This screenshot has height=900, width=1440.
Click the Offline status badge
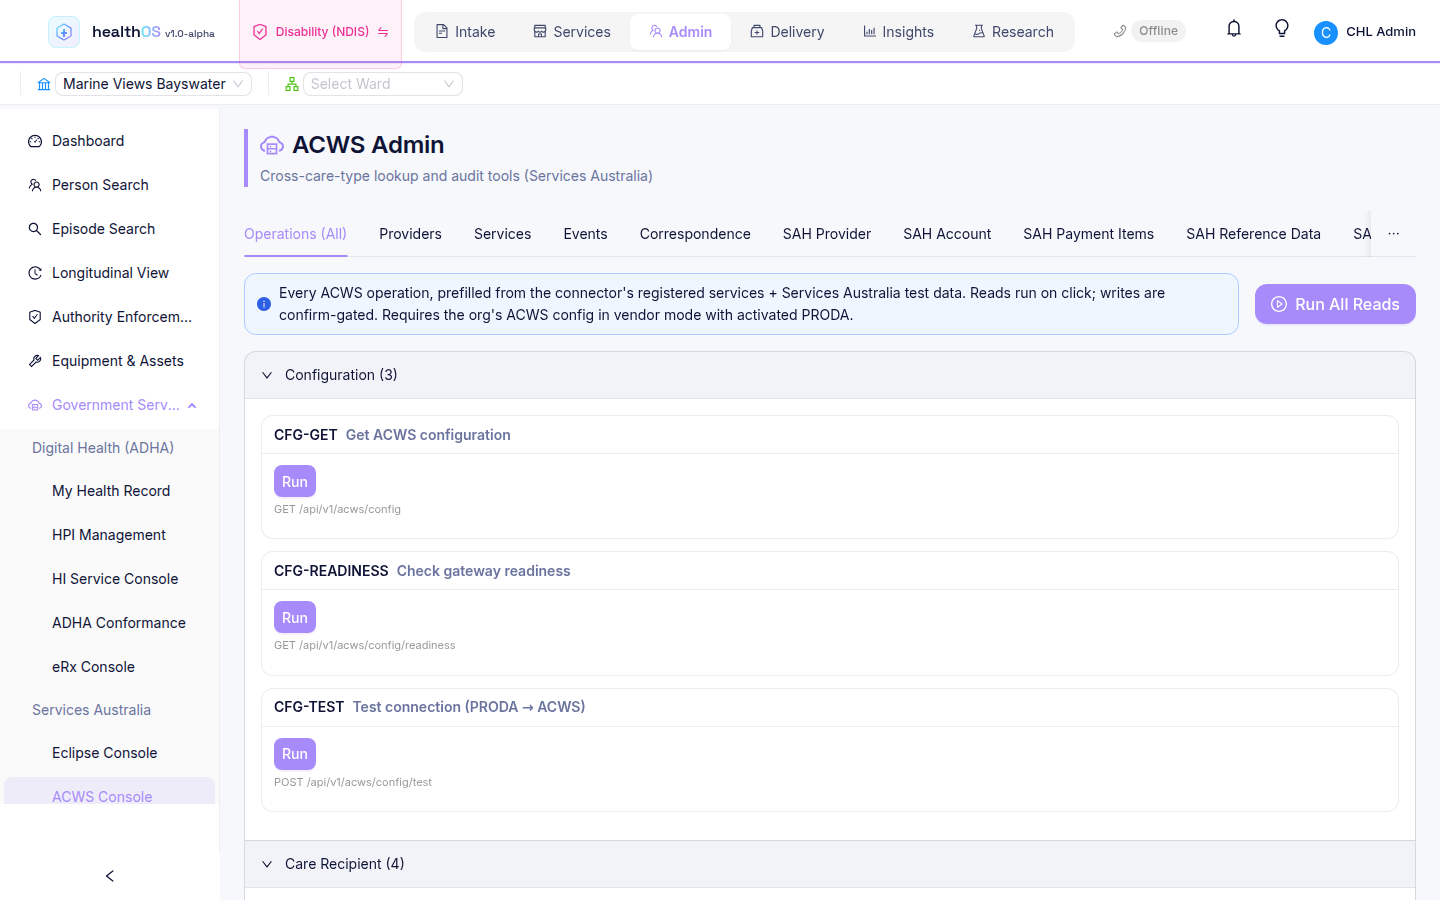pyautogui.click(x=1158, y=31)
